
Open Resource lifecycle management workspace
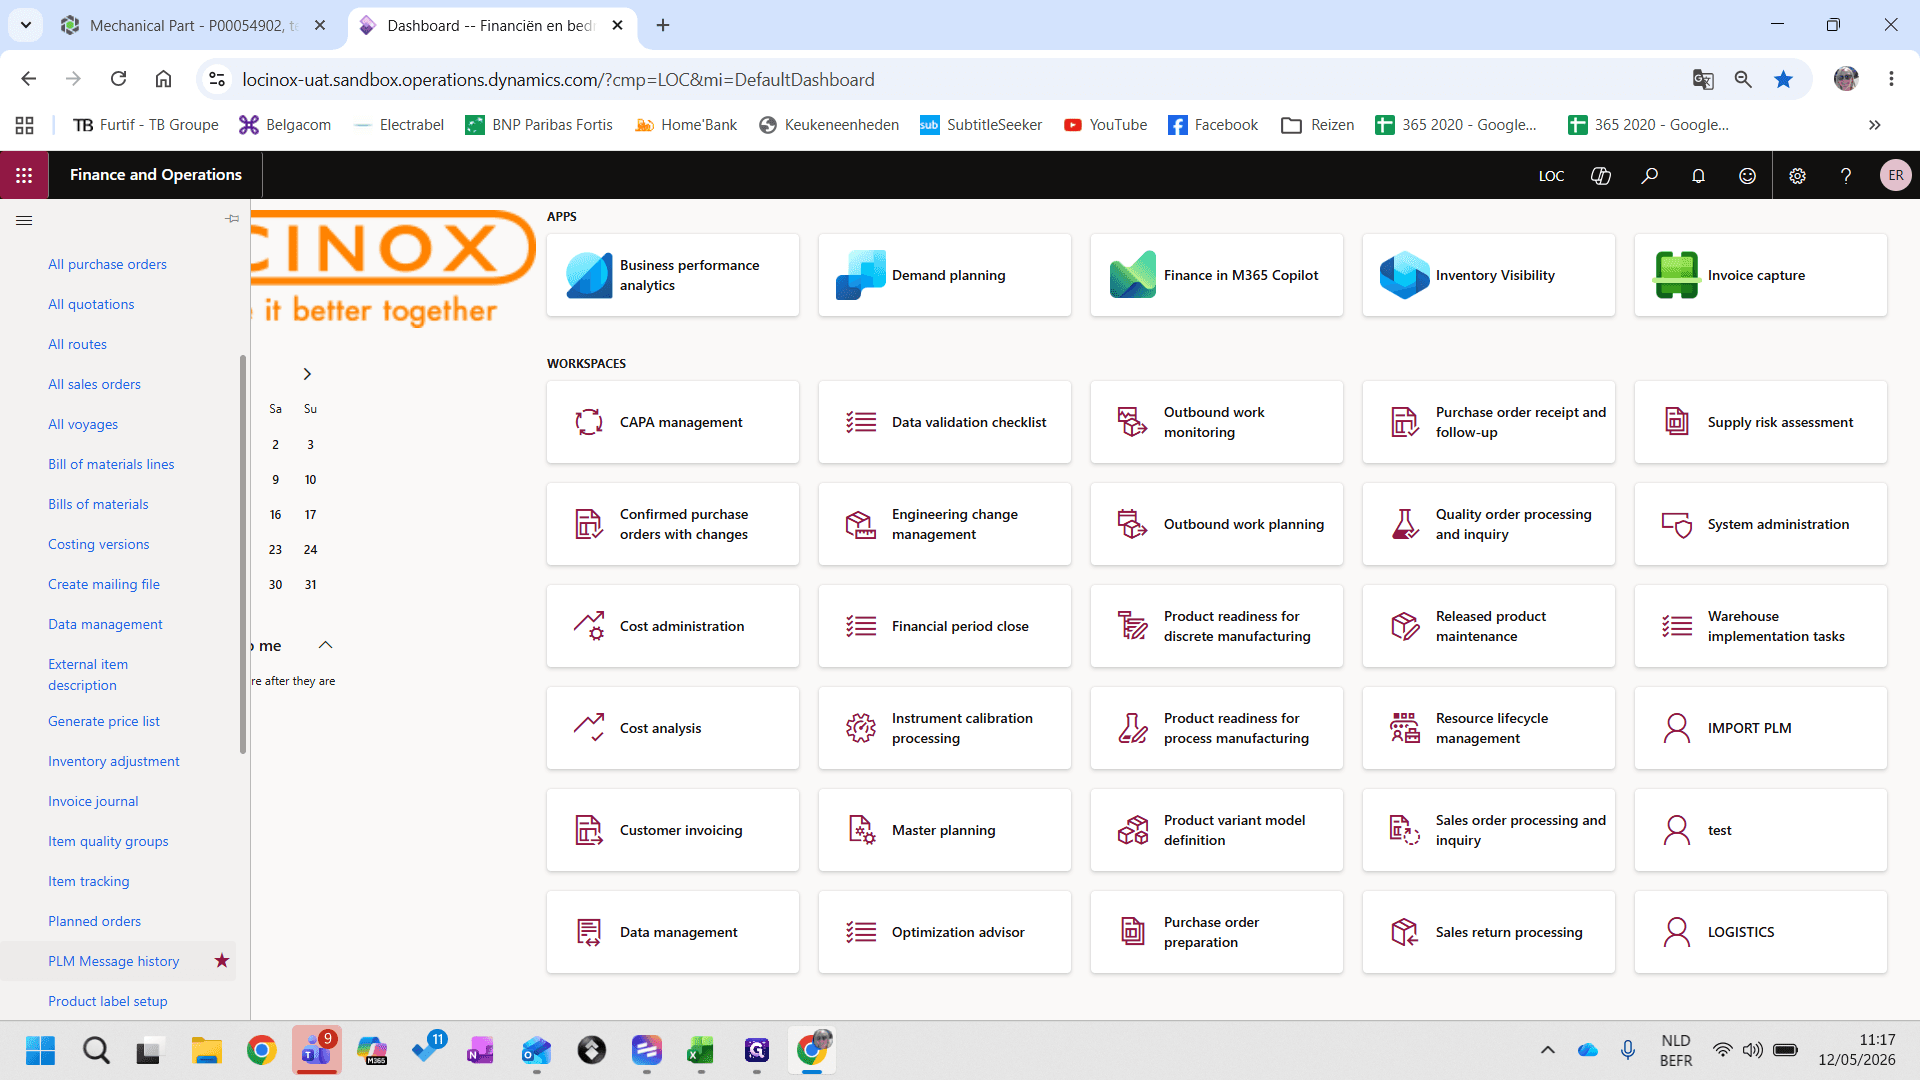click(x=1489, y=728)
